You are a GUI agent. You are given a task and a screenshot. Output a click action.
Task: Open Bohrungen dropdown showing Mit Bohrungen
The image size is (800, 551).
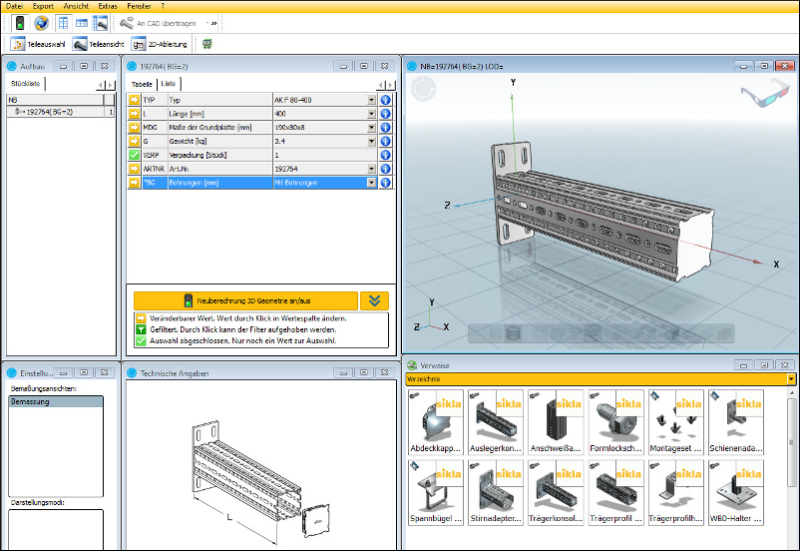tap(371, 183)
